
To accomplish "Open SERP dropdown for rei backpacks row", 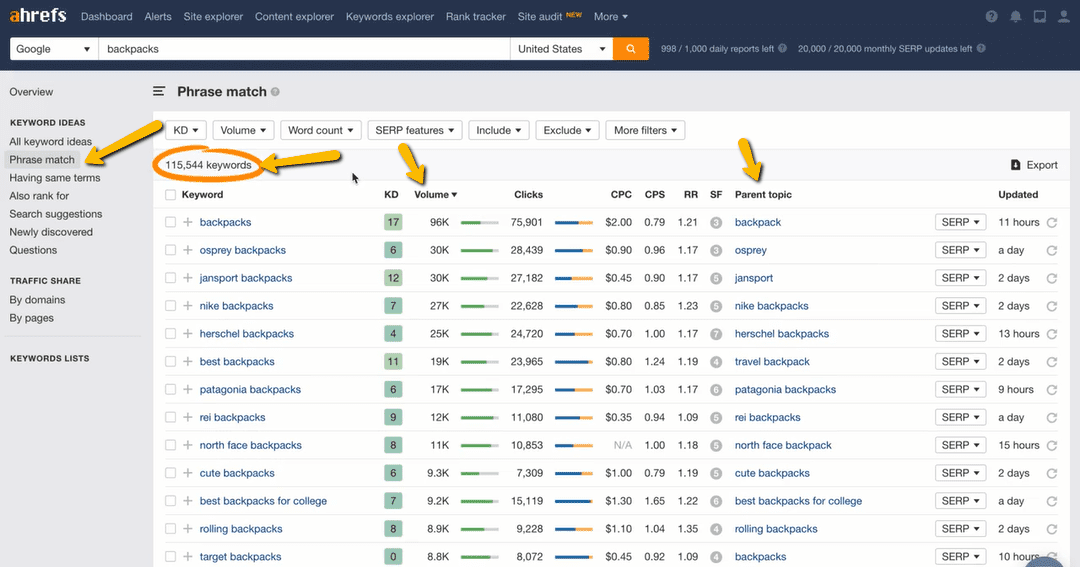I will [961, 417].
